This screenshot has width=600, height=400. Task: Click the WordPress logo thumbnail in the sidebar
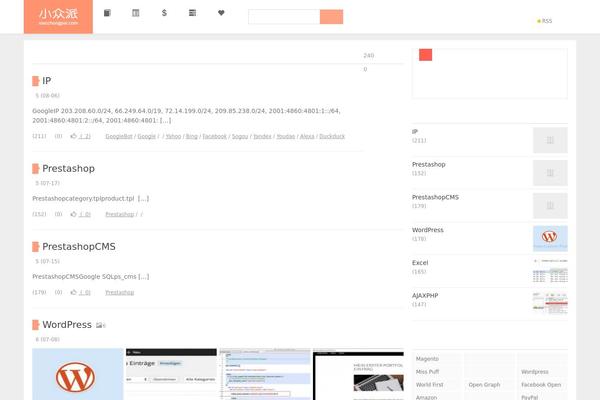pos(550,238)
